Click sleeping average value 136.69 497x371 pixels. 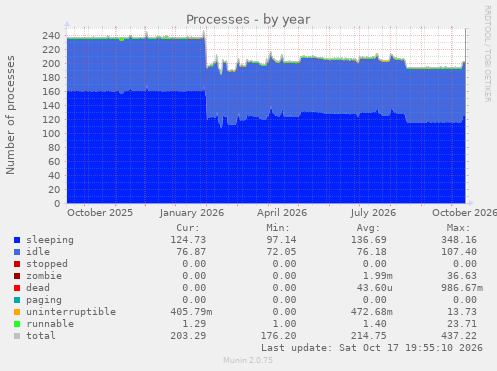tap(368, 240)
